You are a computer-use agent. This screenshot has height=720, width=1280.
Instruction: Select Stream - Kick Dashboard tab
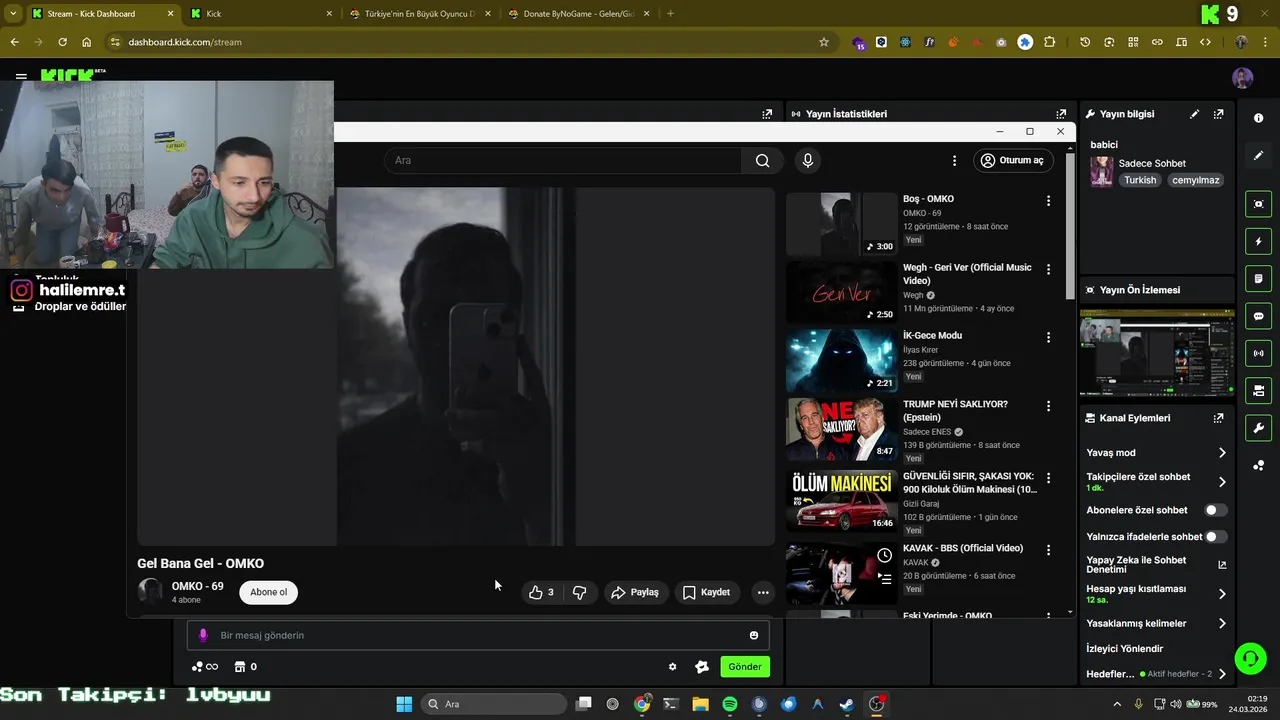103,14
